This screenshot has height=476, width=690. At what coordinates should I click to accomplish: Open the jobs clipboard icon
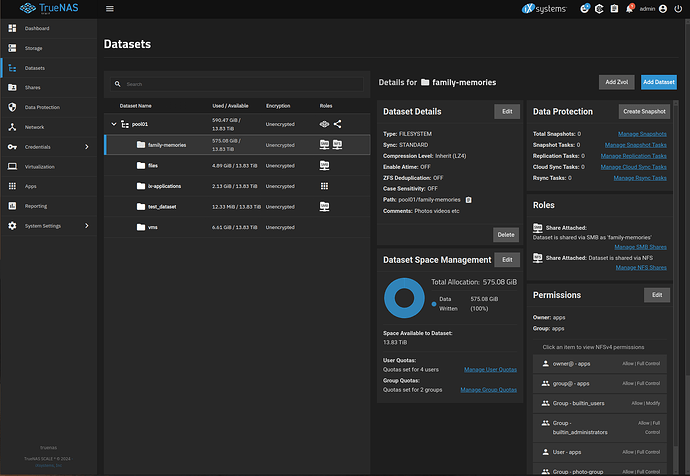point(614,9)
